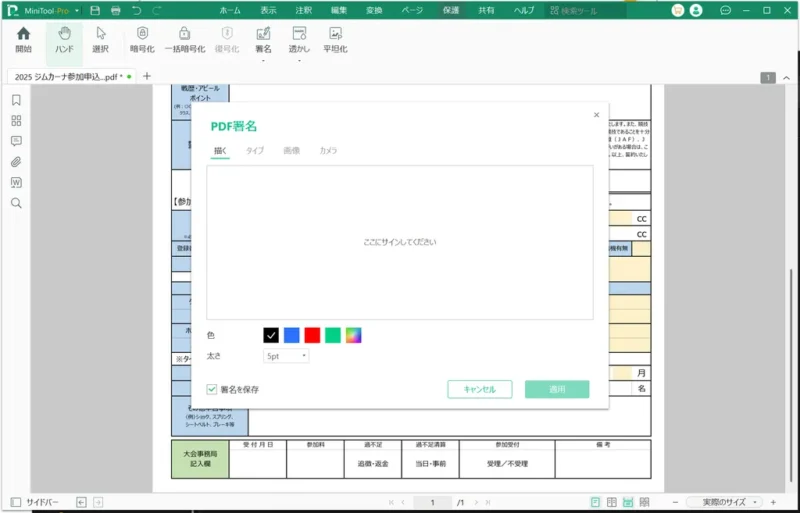Print using the printer icon

pyautogui.click(x=116, y=10)
